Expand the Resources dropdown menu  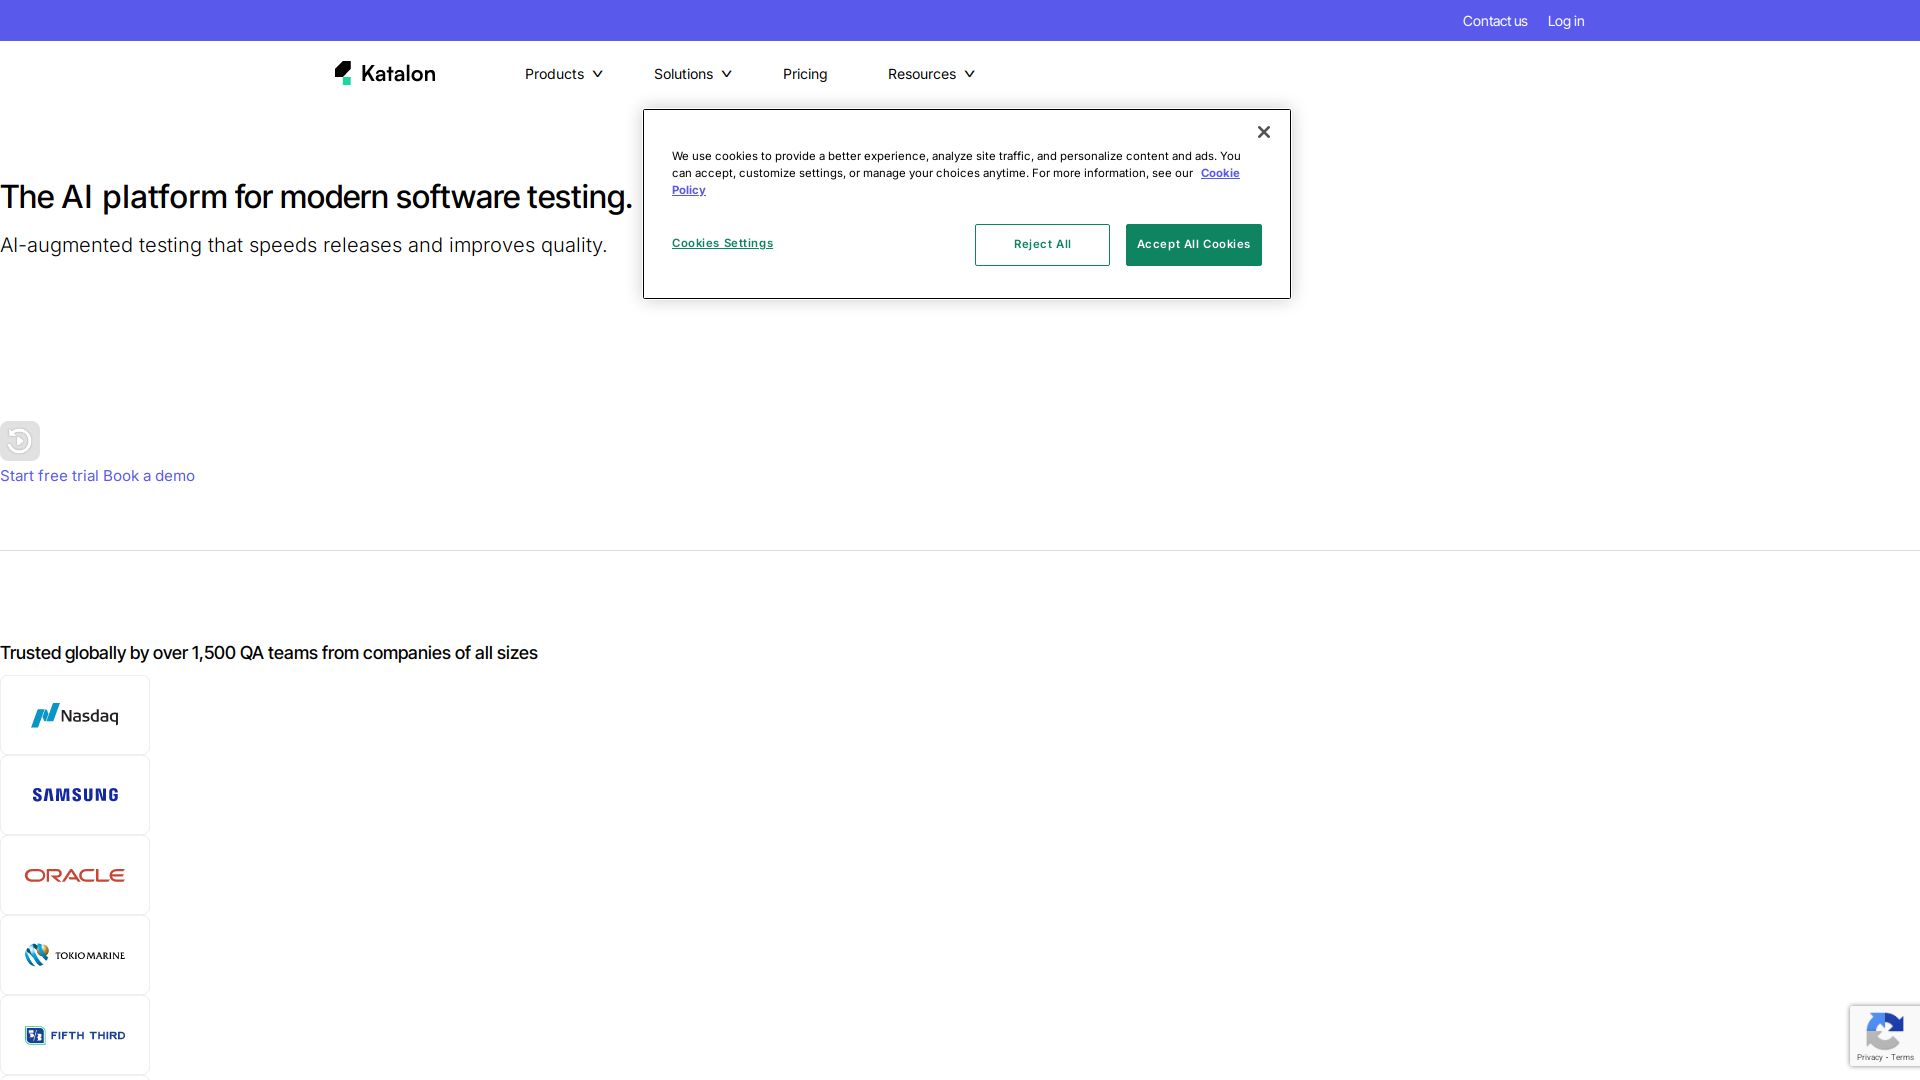click(930, 74)
